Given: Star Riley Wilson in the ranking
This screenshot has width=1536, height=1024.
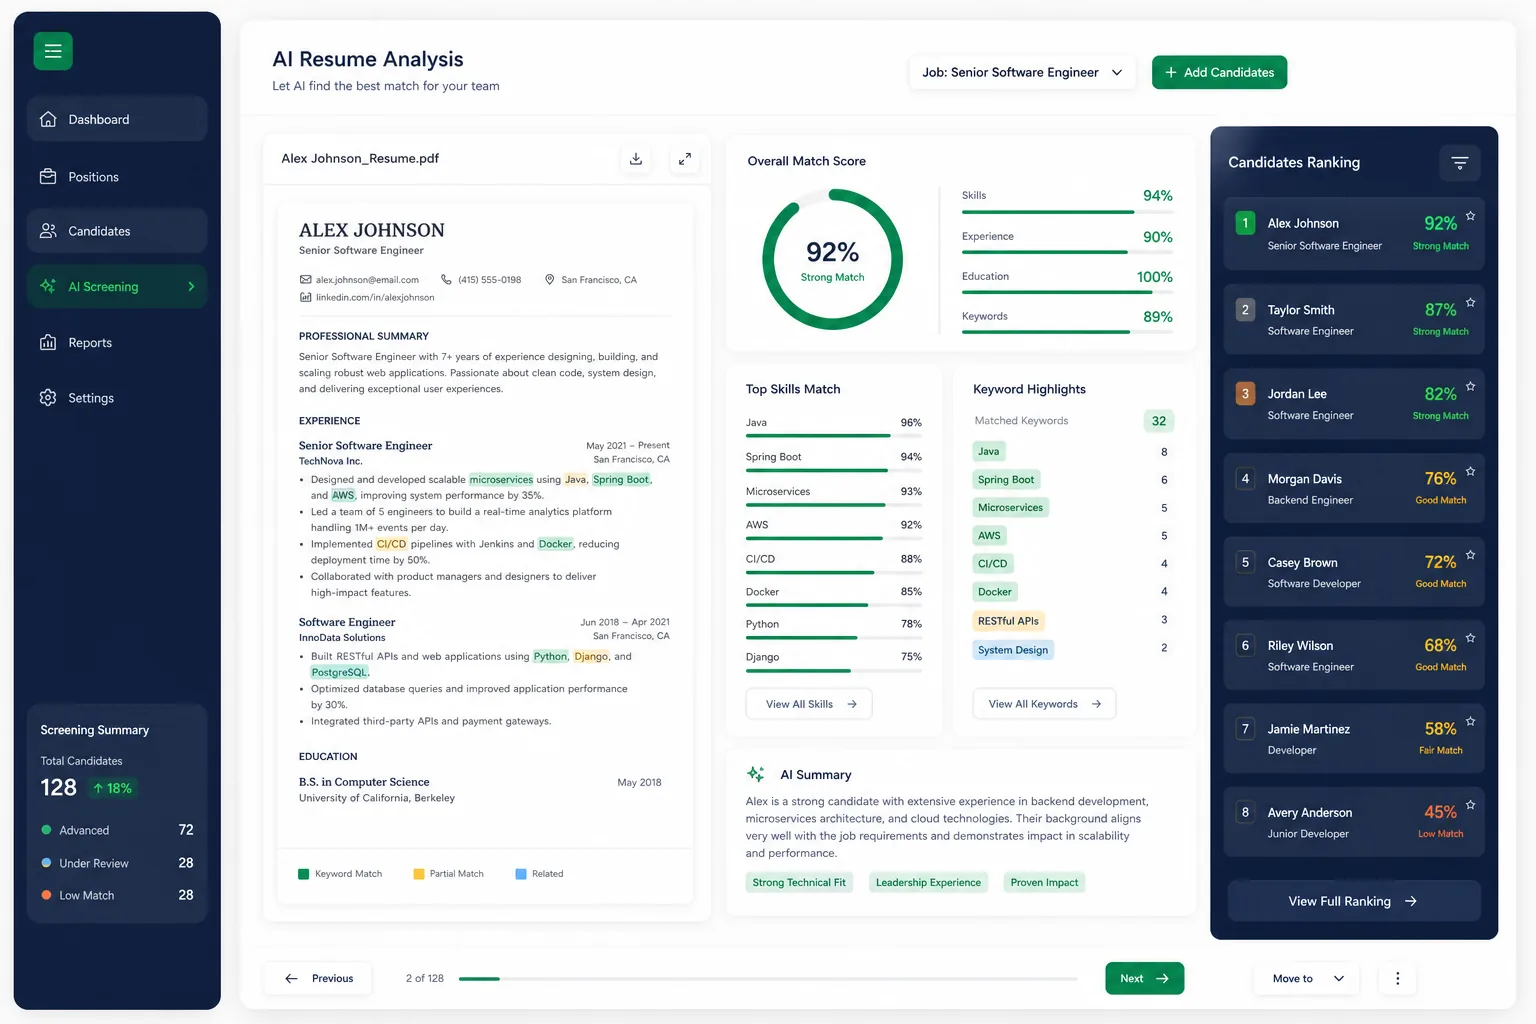Looking at the screenshot, I should 1470,638.
